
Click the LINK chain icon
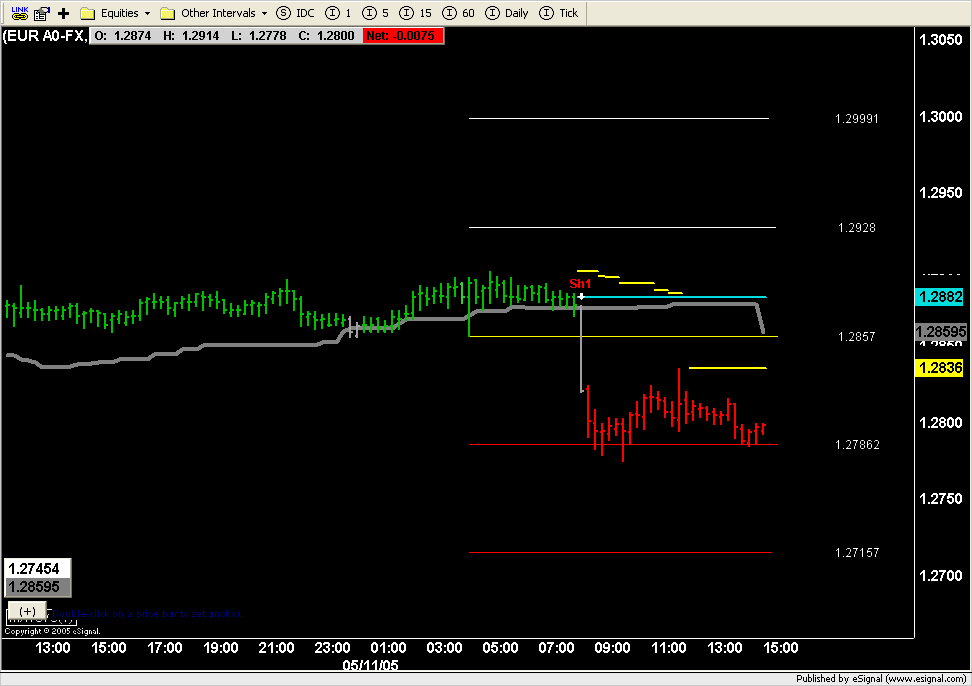pos(20,13)
